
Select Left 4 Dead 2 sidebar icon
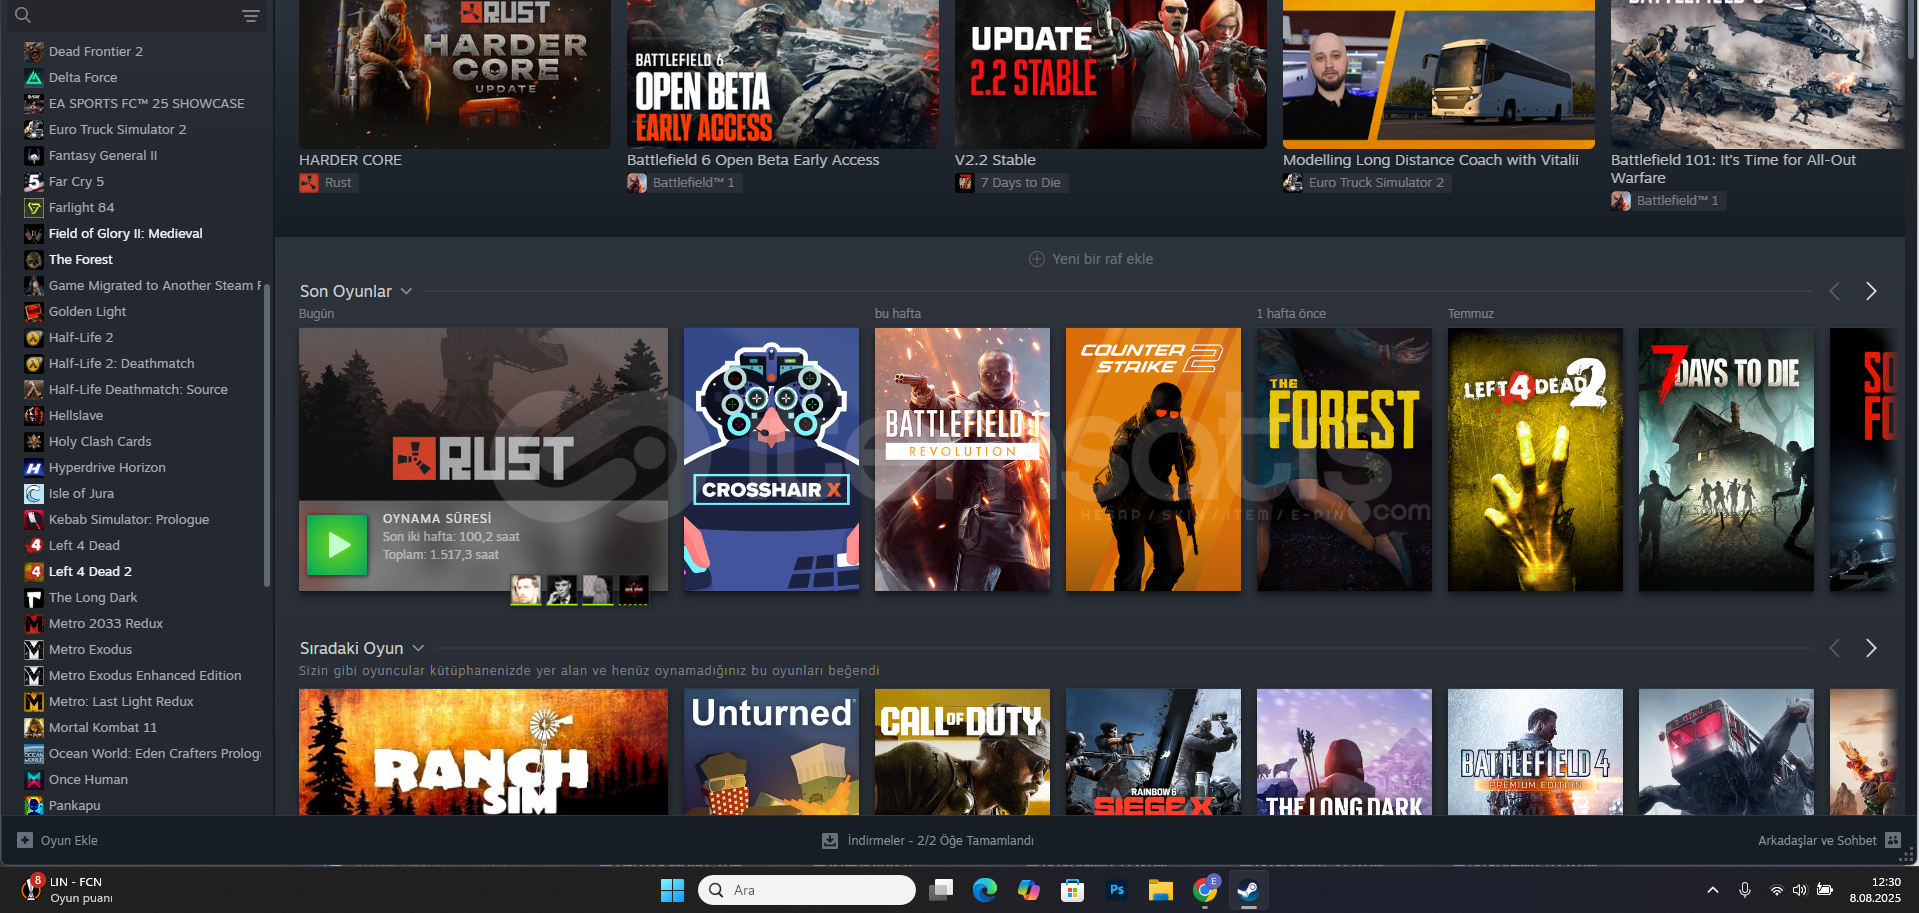pos(34,571)
